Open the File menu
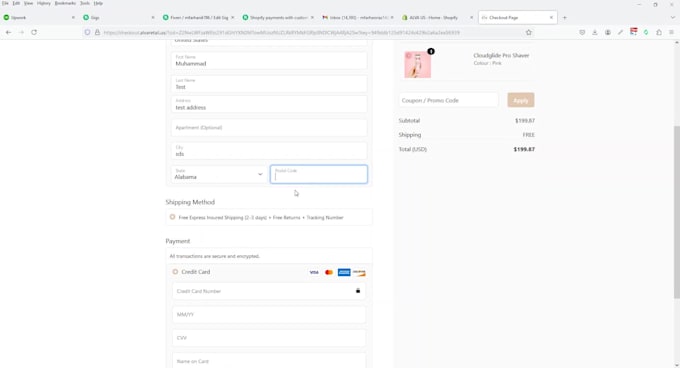The image size is (680, 368). pos(5,3)
